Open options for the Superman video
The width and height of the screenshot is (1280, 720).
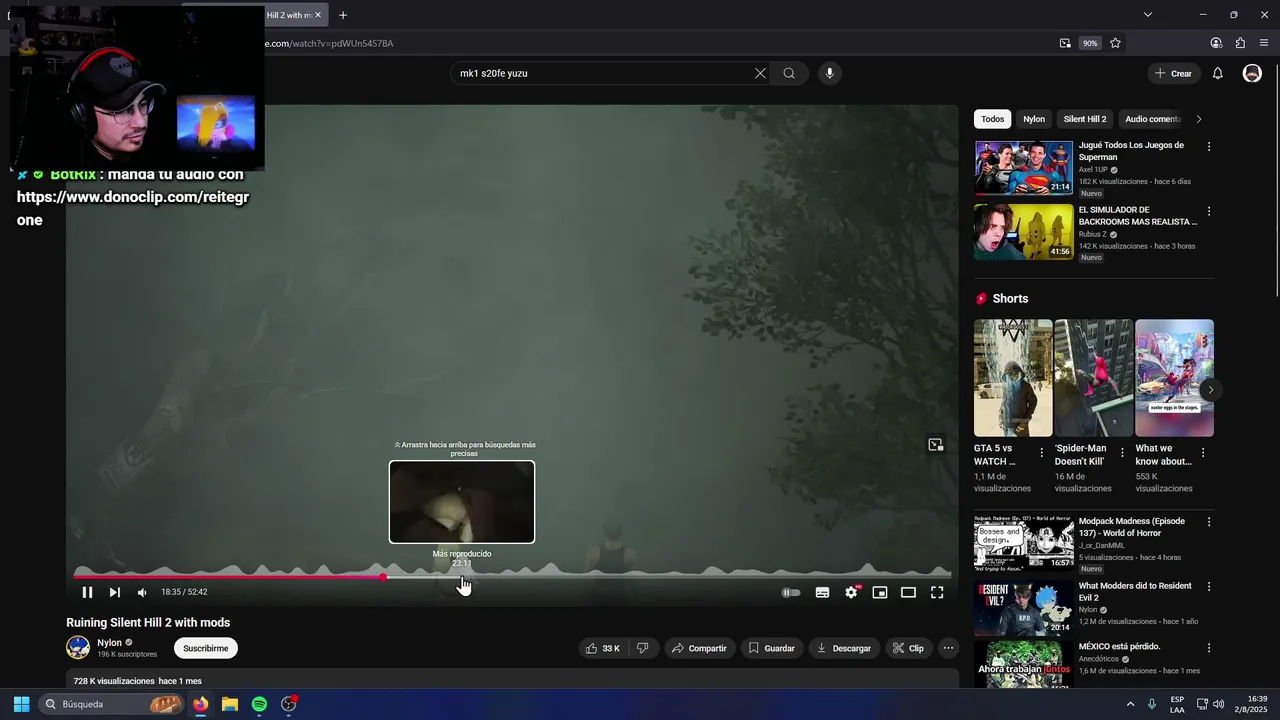(x=1209, y=146)
